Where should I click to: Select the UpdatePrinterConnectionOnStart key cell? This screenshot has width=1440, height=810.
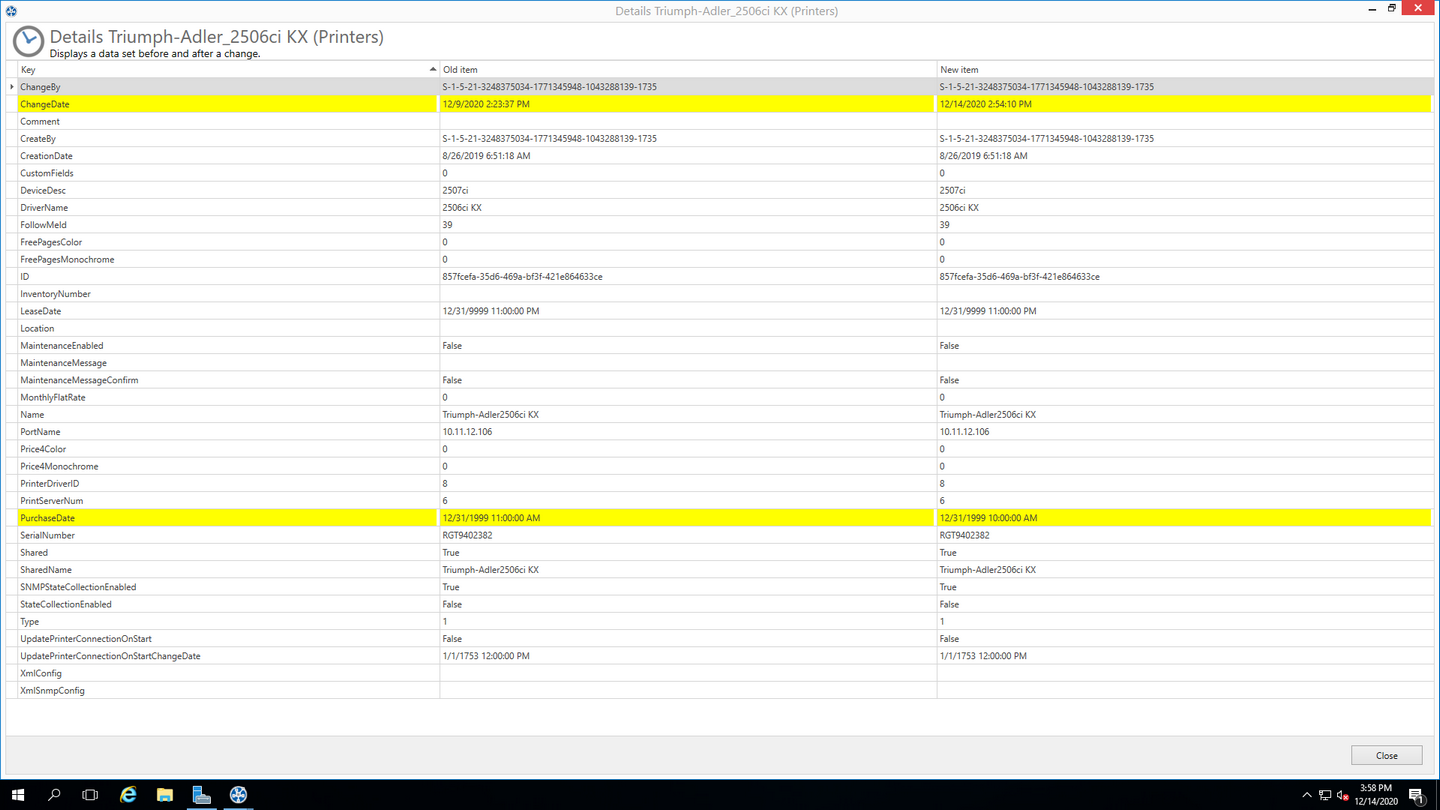(x=228, y=639)
